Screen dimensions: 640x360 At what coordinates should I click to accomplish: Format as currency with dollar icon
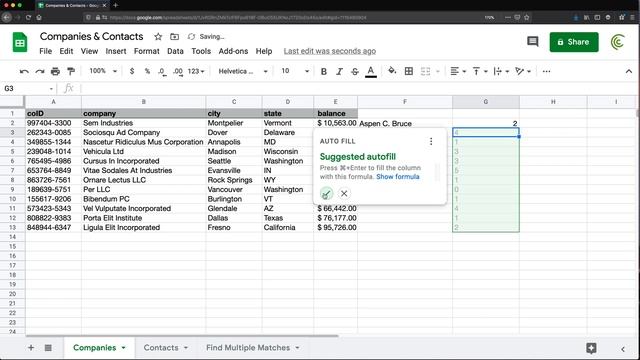(132, 71)
